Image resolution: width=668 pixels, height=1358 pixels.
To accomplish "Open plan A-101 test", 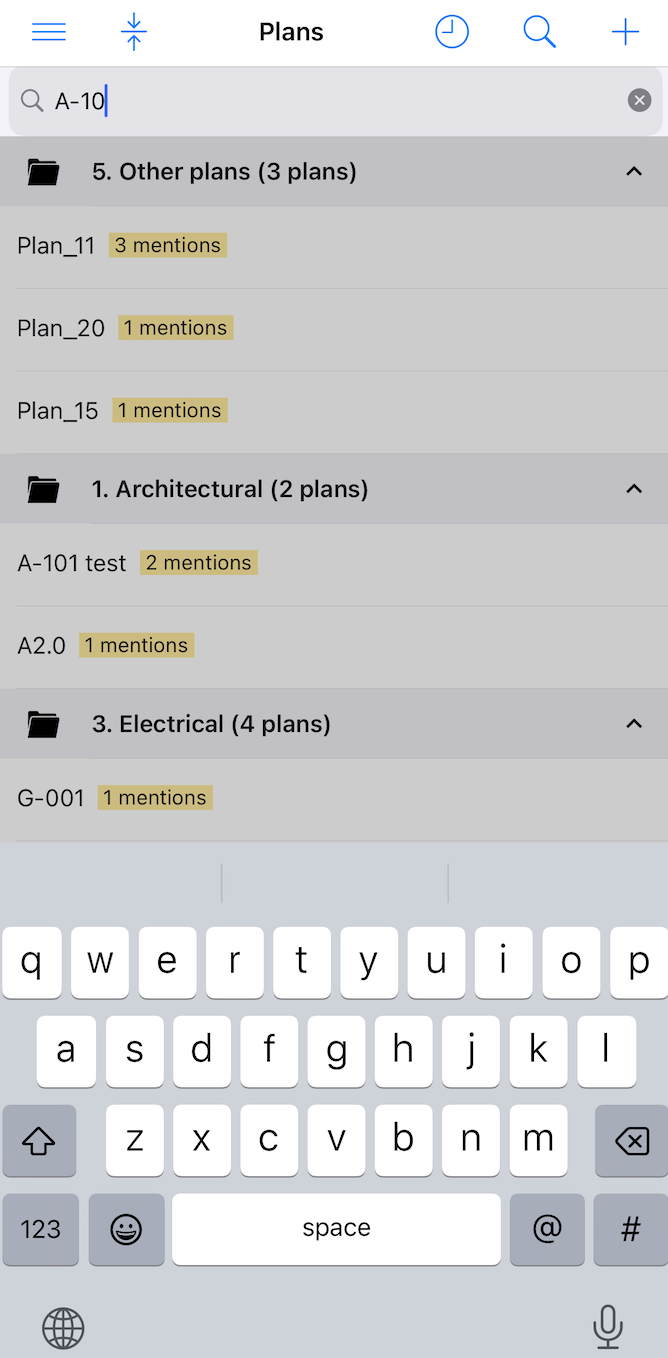I will pyautogui.click(x=71, y=562).
